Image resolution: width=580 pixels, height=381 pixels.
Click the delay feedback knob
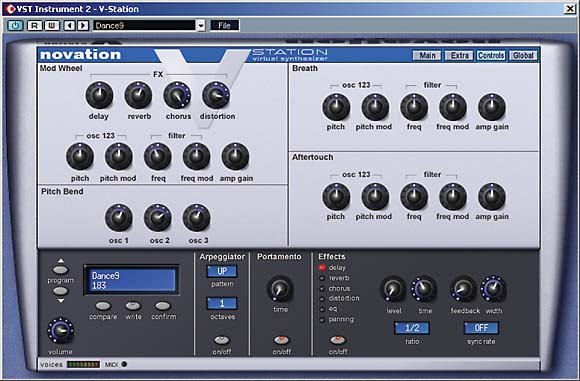point(463,289)
